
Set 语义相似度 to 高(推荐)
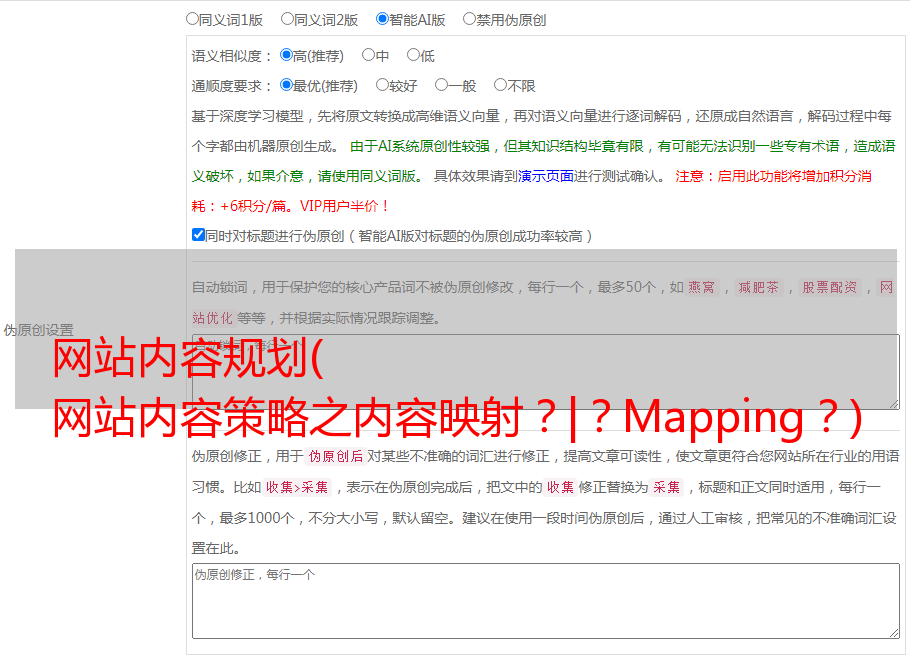tap(286, 56)
